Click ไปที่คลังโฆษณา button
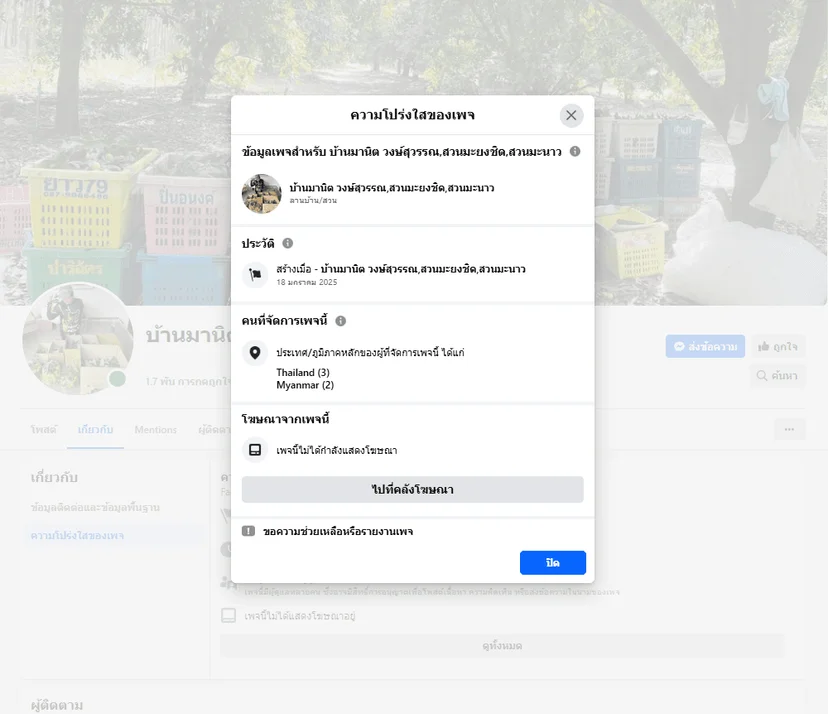 click(412, 490)
